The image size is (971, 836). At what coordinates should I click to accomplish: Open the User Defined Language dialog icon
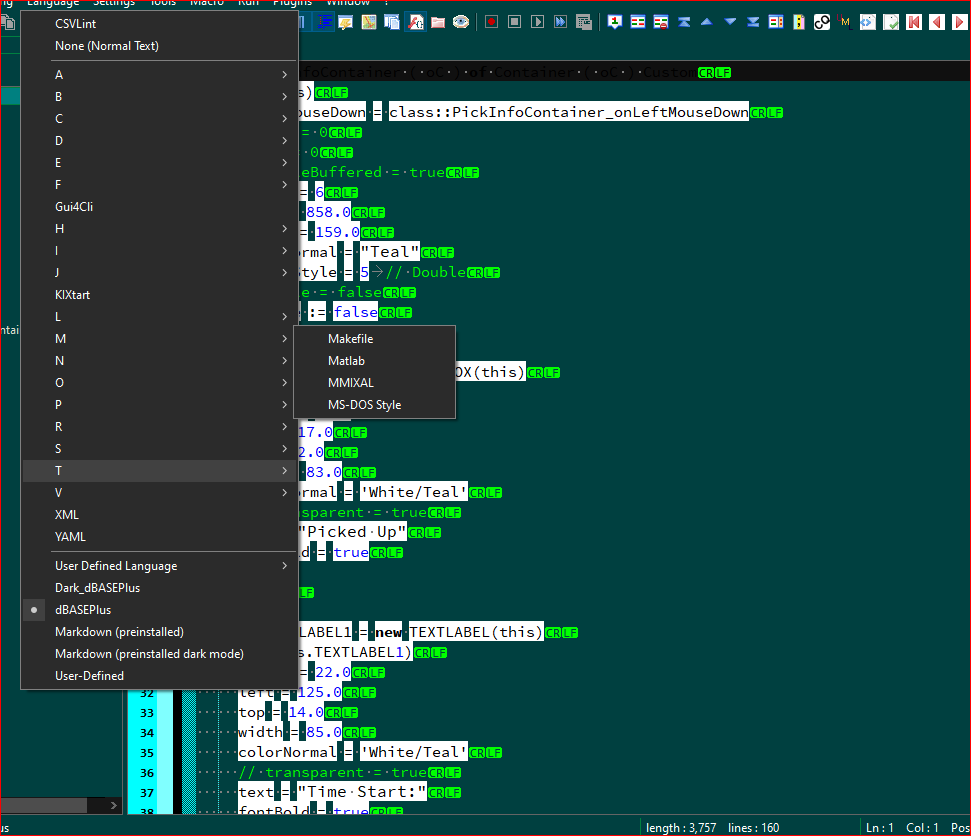pyautogui.click(x=346, y=22)
